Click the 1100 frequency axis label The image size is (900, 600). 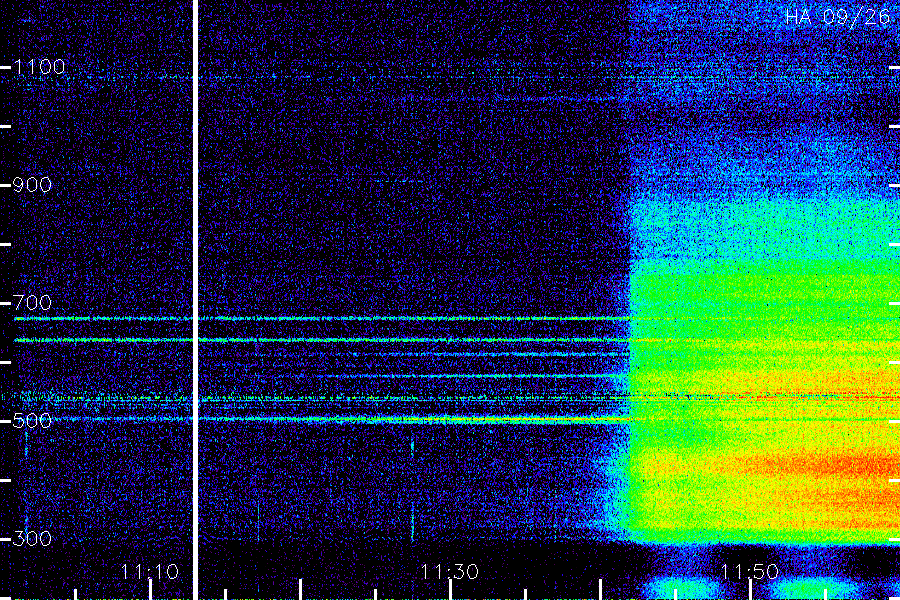click(39, 67)
